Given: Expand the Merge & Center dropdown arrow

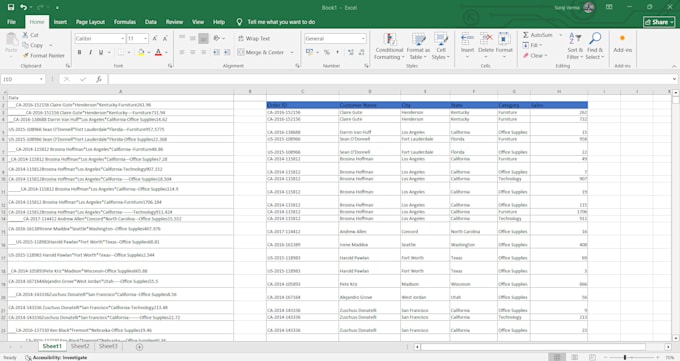Looking at the screenshot, I should coord(292,53).
